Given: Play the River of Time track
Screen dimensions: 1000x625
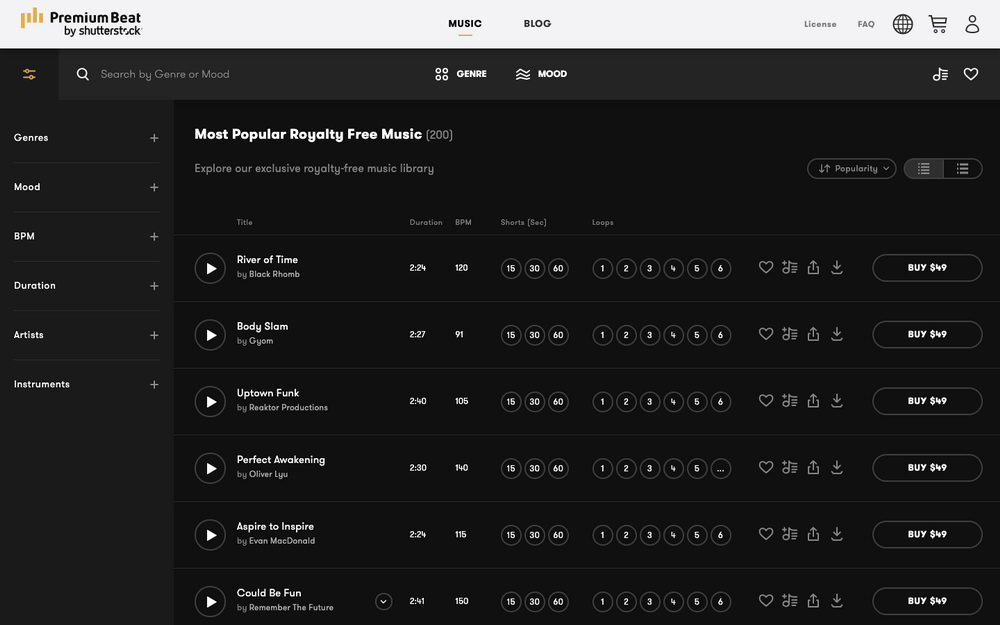Looking at the screenshot, I should [210, 268].
